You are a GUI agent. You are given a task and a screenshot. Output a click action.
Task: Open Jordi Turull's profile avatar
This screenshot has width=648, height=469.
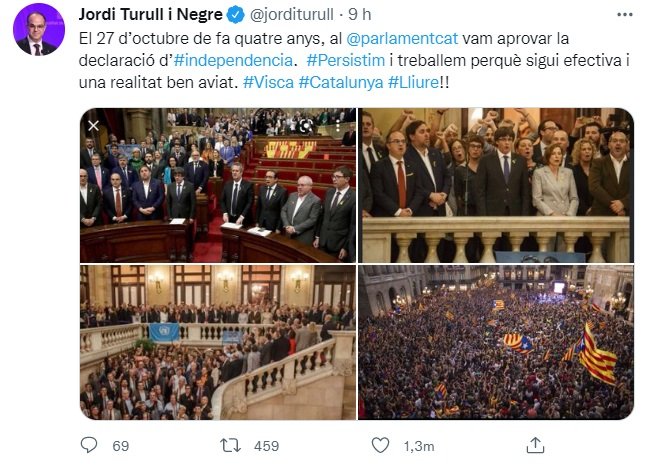pos(39,29)
